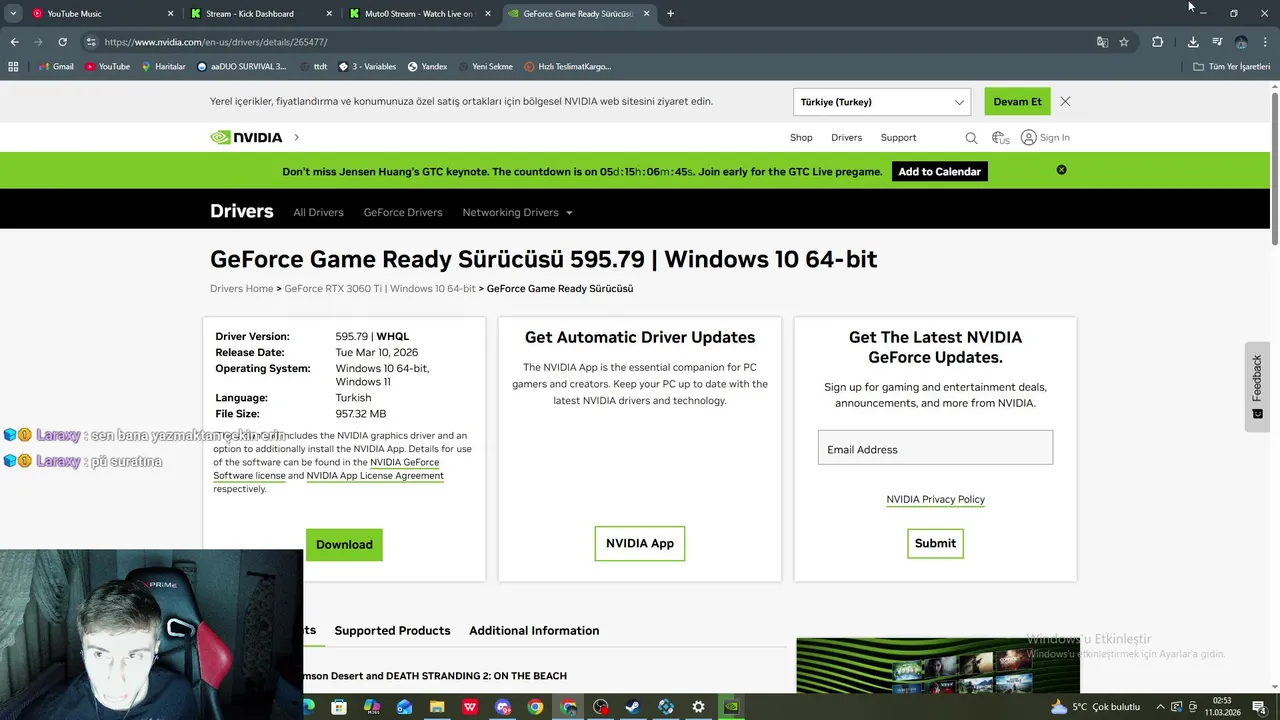
Task: Click the search magnifier icon on NVIDIA header
Action: [x=971, y=138]
